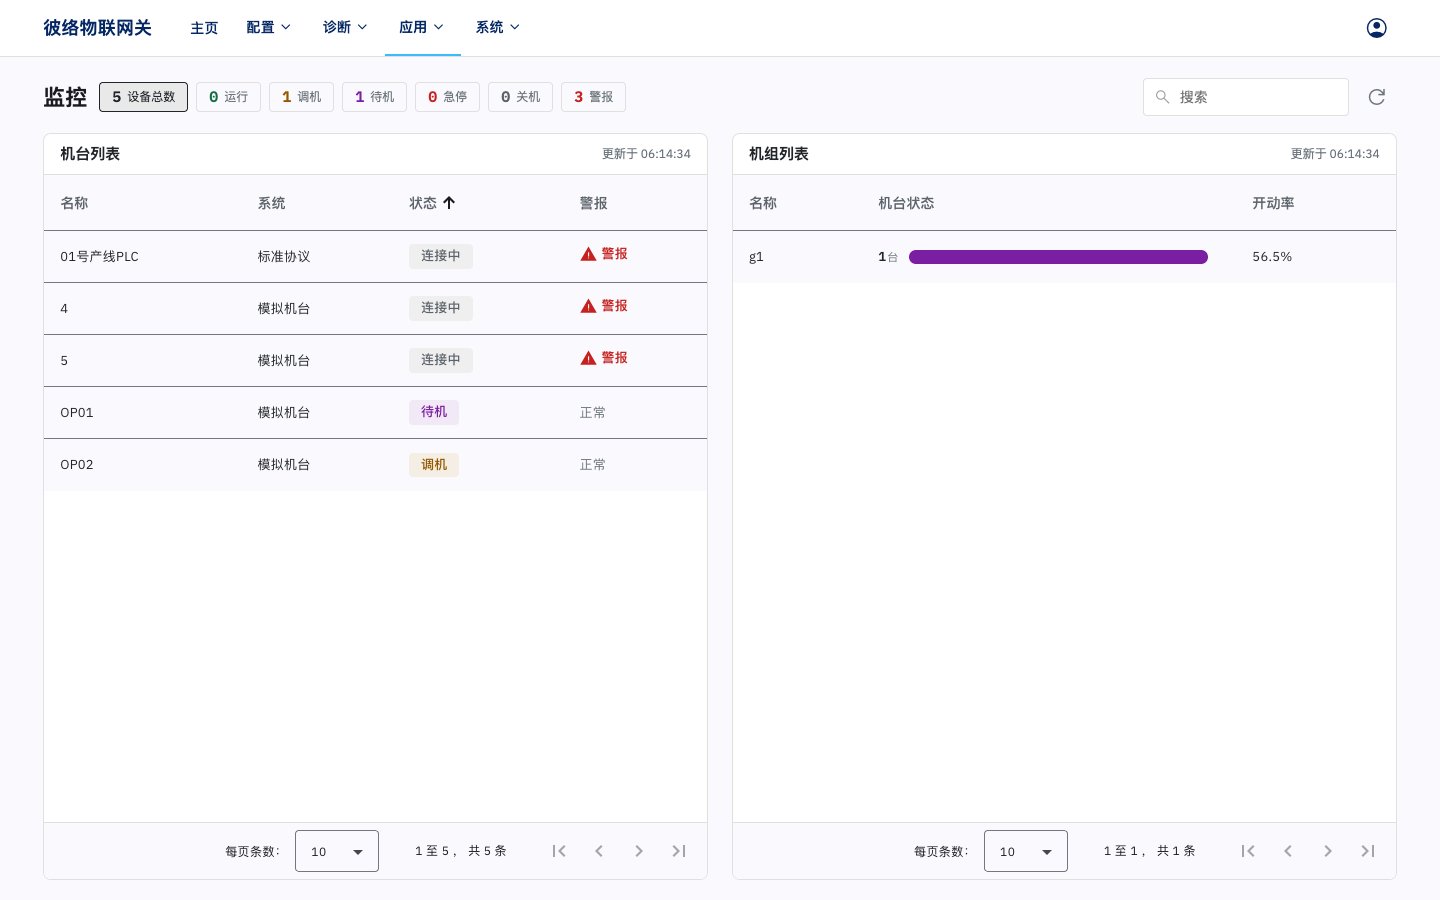The height and width of the screenshot is (900, 1440).
Task: Sort 机台列表 by 警报 column
Action: tap(593, 203)
